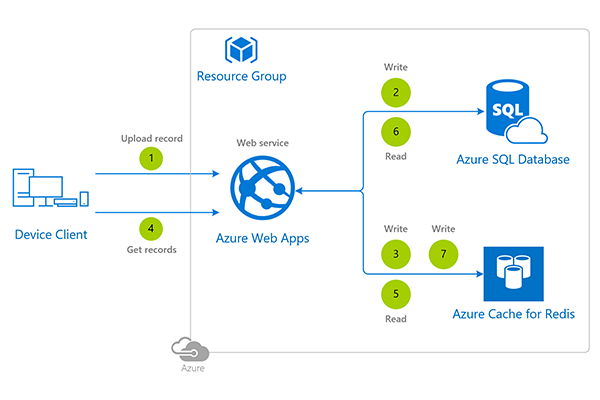Click the Write label above circle 3
This screenshot has width=600, height=400.
click(396, 229)
